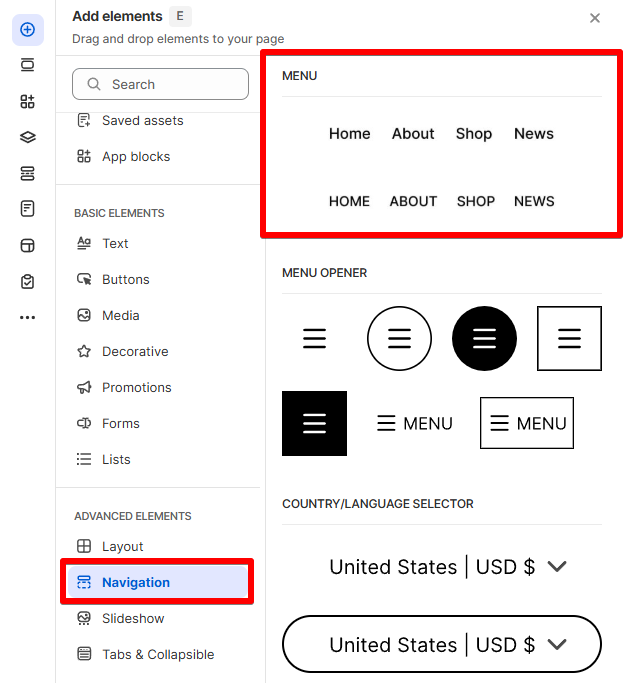Click the COUNTRY/LANGUAGE SELECTOR heading
Image resolution: width=628 pixels, height=683 pixels.
tap(378, 504)
